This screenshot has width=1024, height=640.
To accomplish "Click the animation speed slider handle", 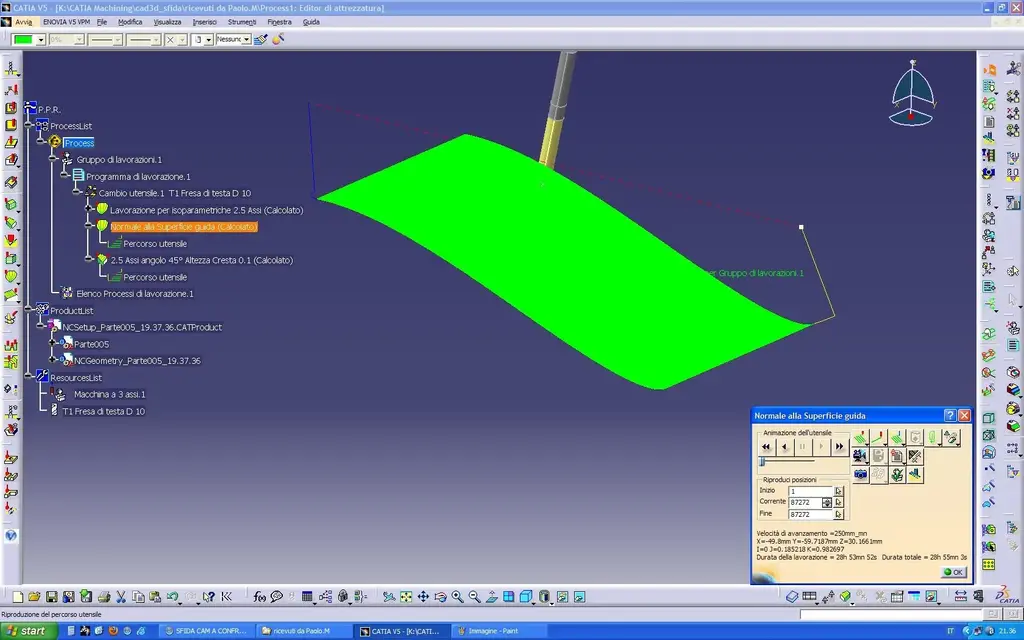I will tap(762, 462).
